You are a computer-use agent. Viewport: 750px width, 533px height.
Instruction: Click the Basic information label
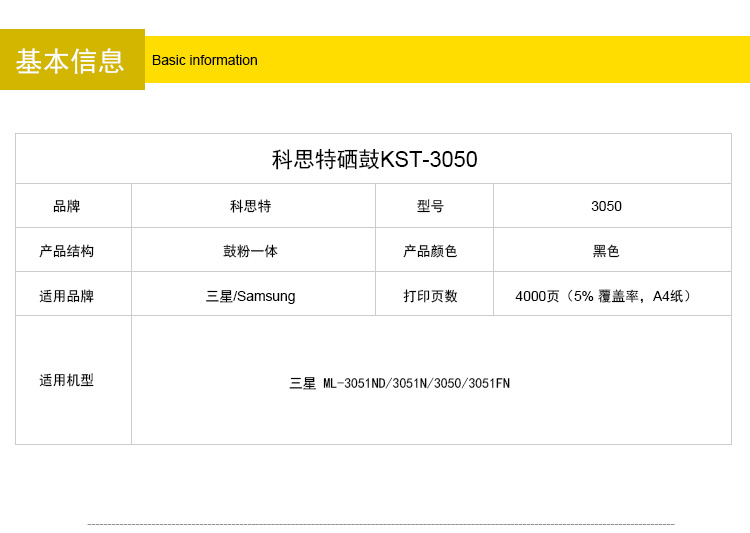pos(204,60)
